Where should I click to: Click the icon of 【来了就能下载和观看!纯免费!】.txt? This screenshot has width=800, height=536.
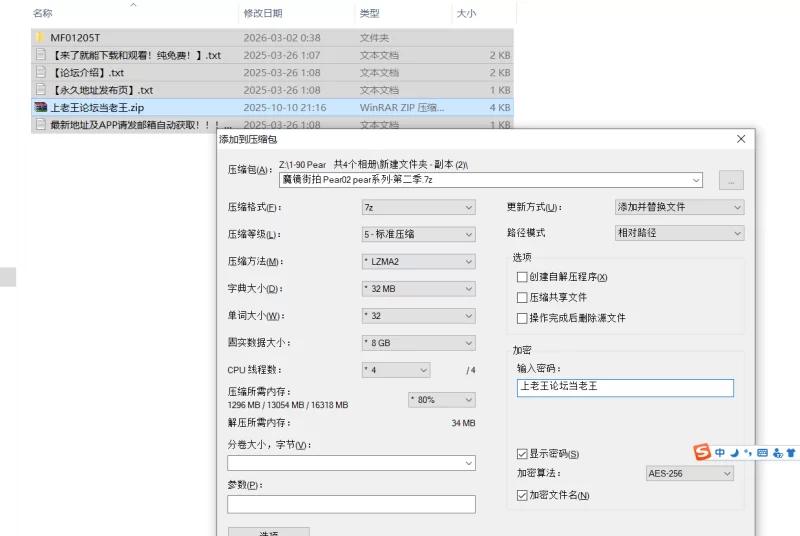pos(41,55)
